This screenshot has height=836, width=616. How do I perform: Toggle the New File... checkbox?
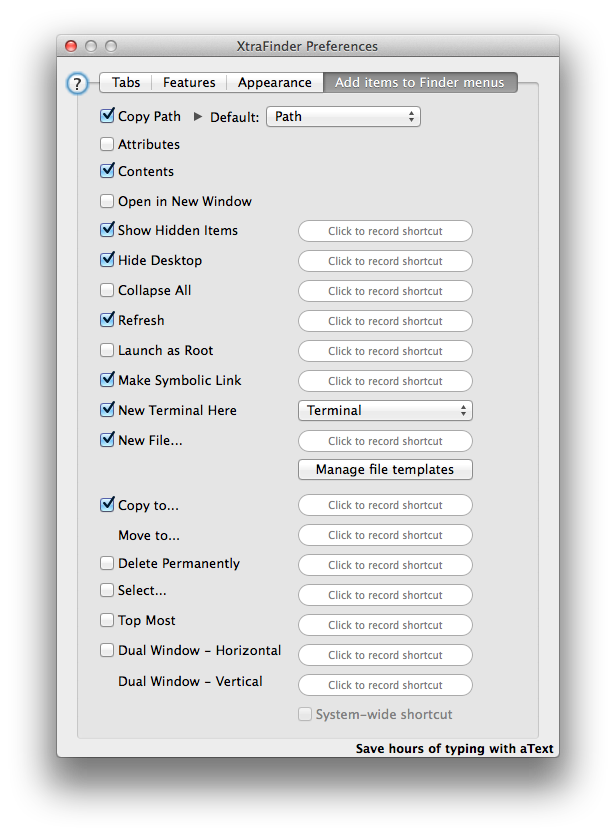[107, 440]
